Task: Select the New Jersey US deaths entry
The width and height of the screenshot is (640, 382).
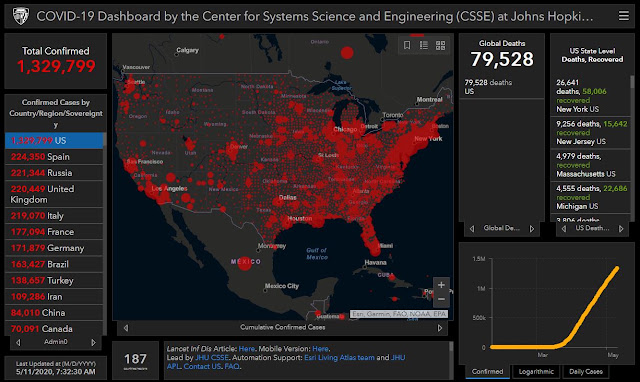Action: point(591,133)
